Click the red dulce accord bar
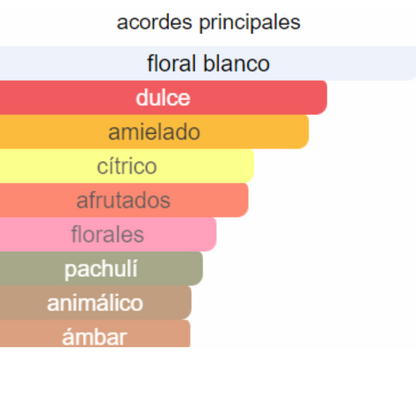The width and height of the screenshot is (416, 416). pos(163,97)
